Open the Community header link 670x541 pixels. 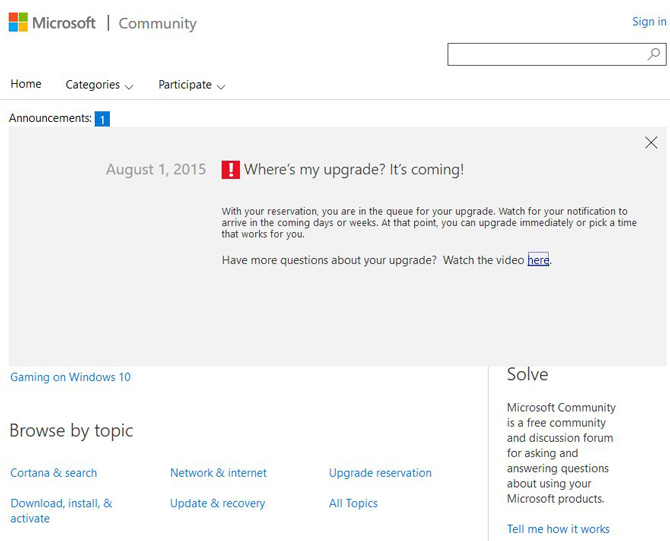tap(157, 24)
